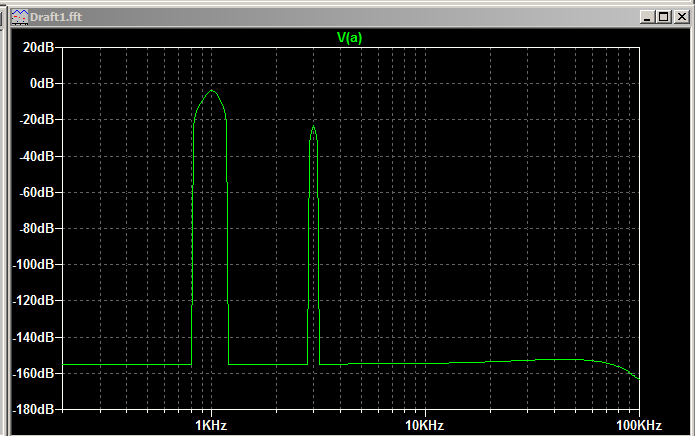Click the -80dB axis label
This screenshot has height=436, width=695.
pos(37,228)
